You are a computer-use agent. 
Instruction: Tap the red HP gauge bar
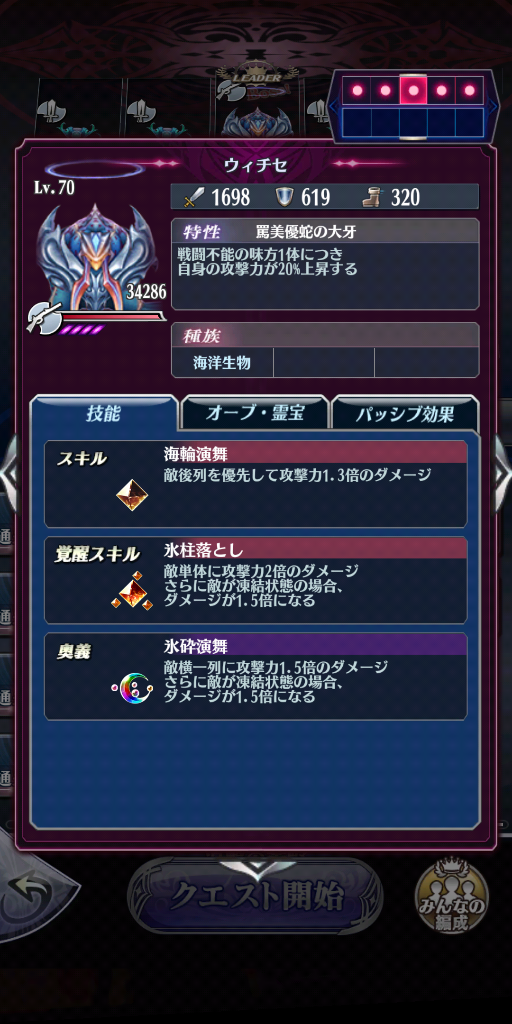coord(114,317)
